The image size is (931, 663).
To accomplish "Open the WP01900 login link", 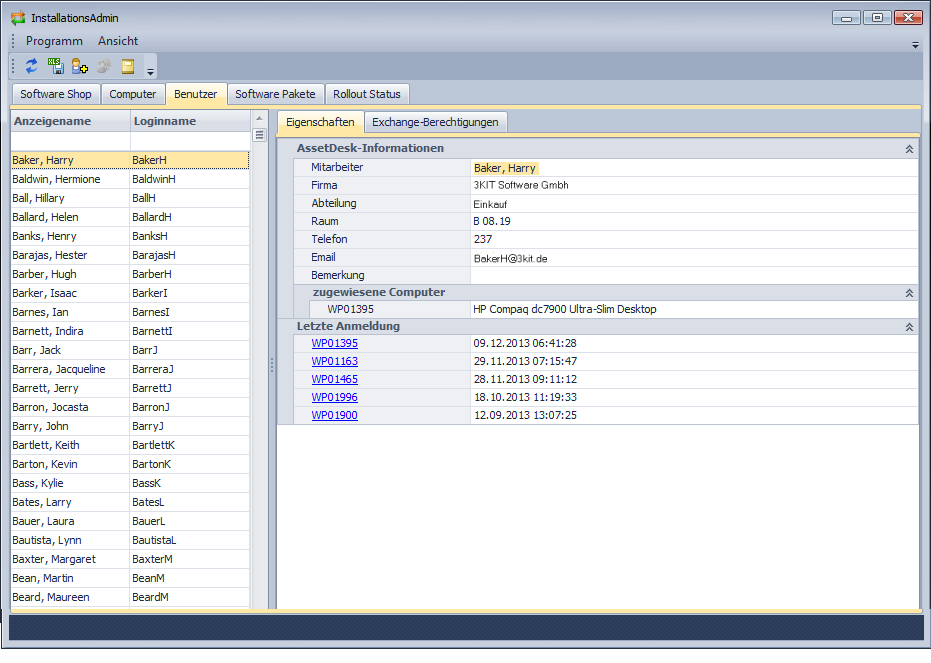I will (334, 415).
